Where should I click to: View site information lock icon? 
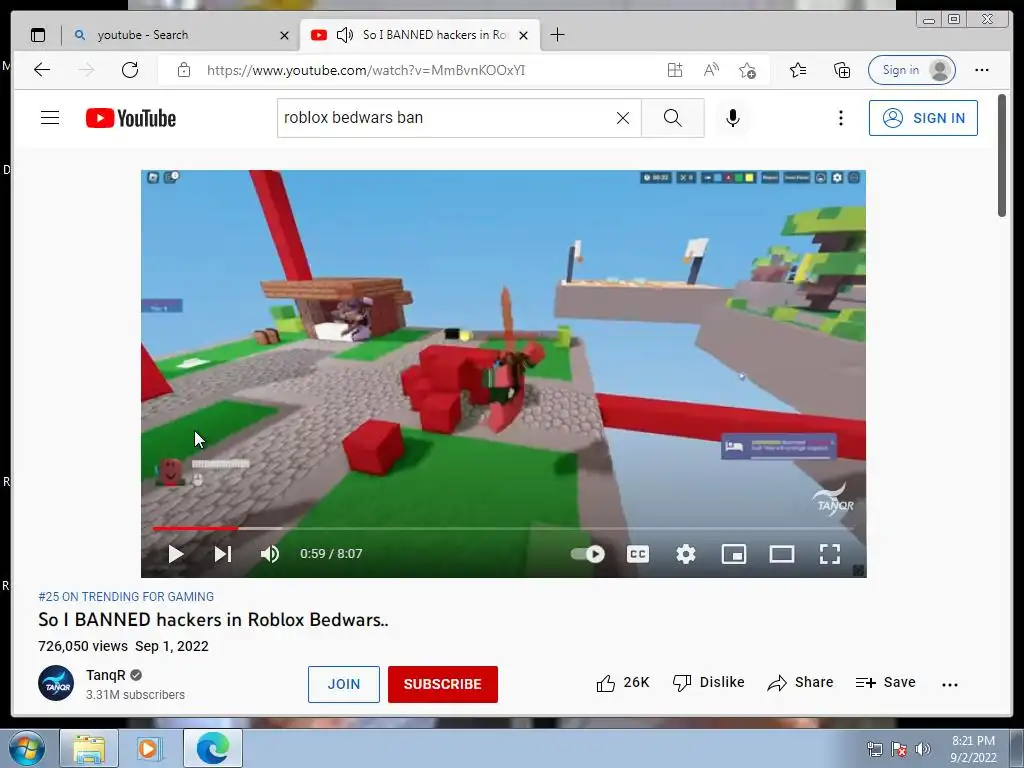184,70
